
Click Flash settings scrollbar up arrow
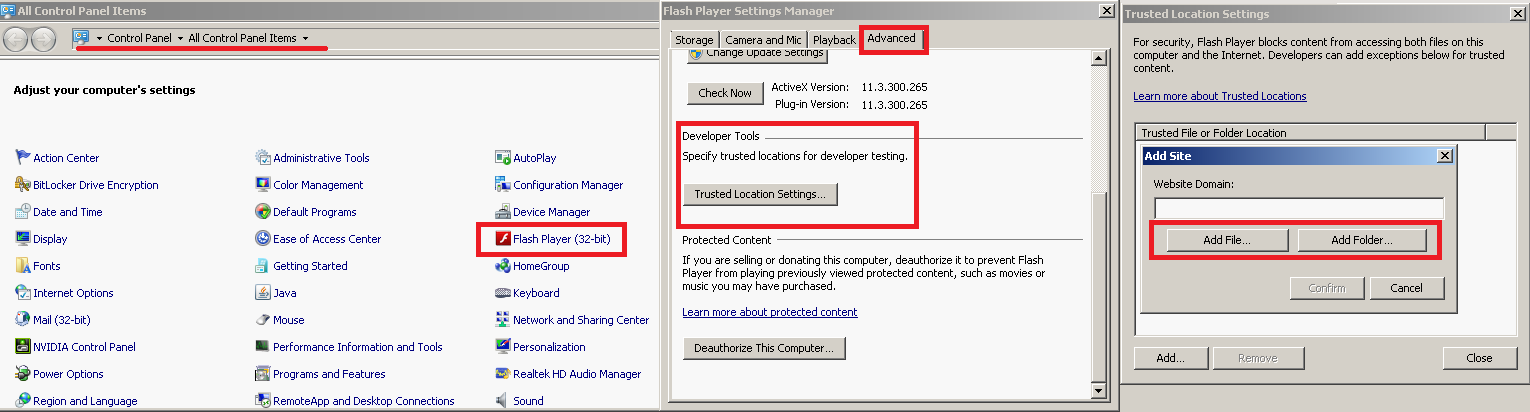click(x=1099, y=59)
